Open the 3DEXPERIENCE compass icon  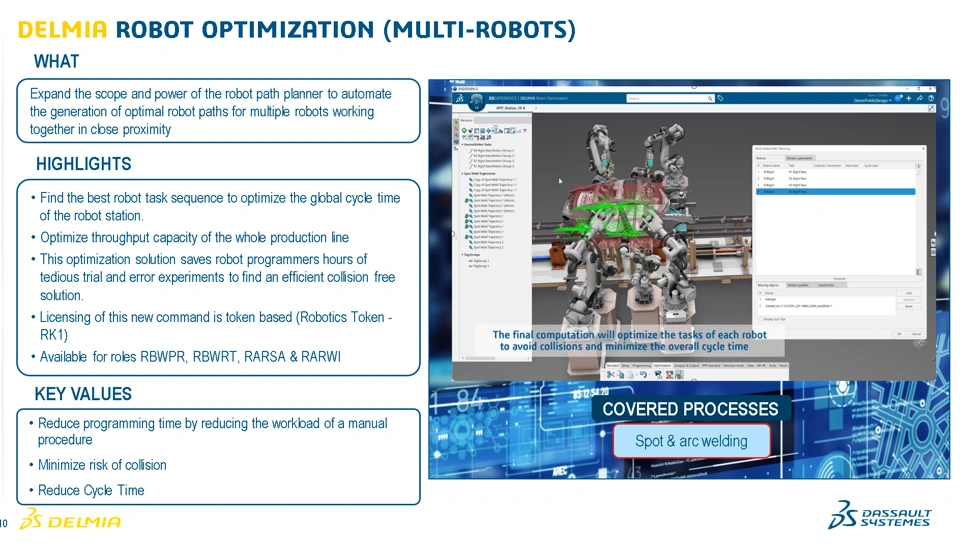476,102
